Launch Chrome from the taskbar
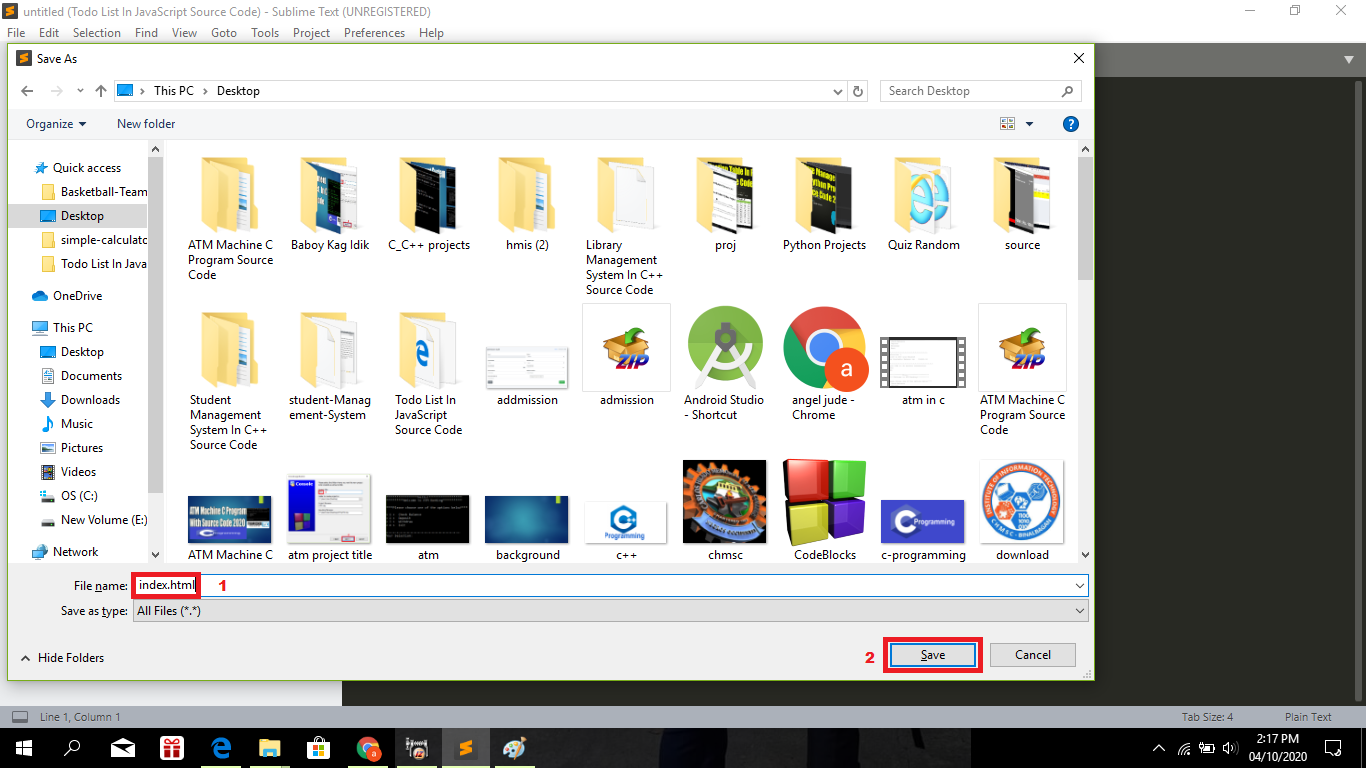Image resolution: width=1366 pixels, height=768 pixels. 368,748
